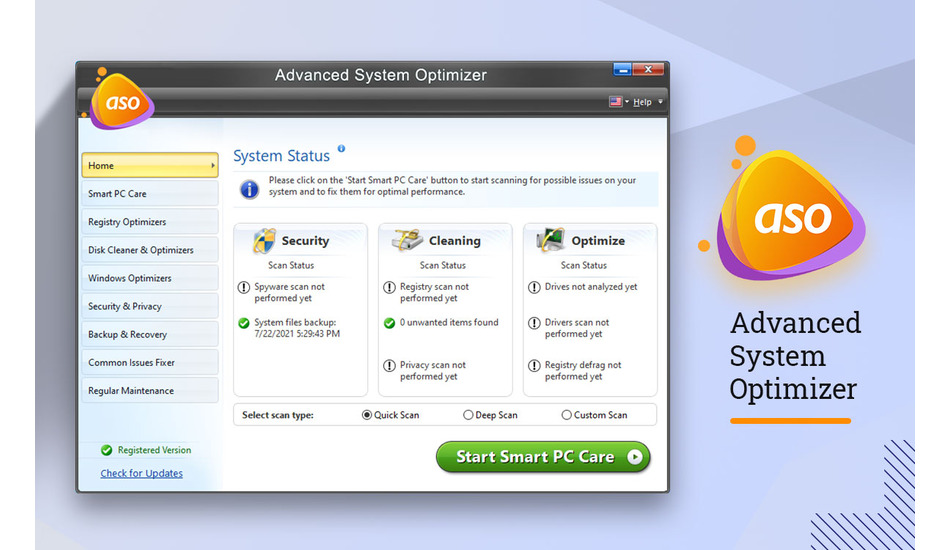Click the US flag language icon
The width and height of the screenshot is (950, 550).
coord(616,102)
